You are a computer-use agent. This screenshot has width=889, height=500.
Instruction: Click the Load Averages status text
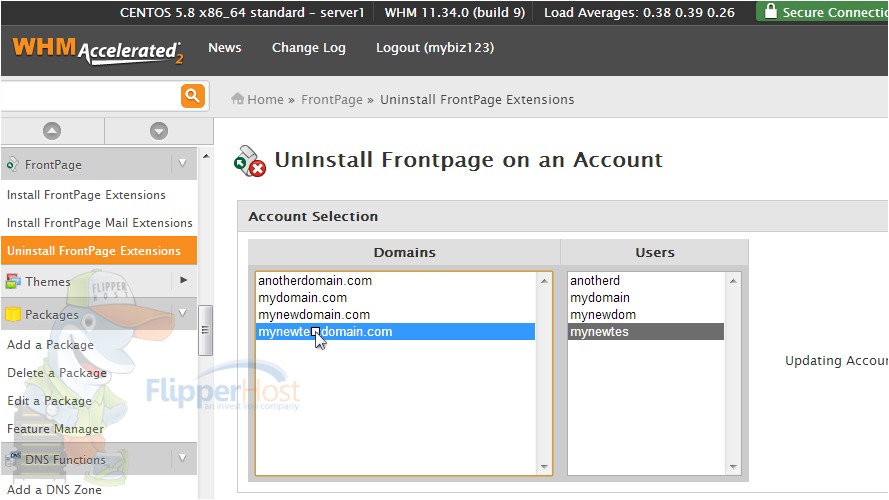coord(639,12)
